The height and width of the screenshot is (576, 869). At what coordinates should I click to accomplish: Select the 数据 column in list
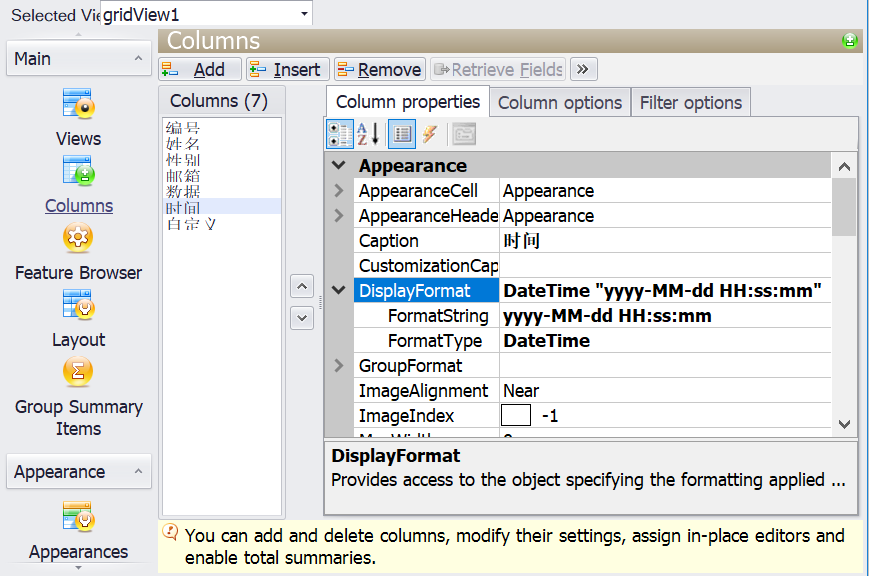pos(222,191)
